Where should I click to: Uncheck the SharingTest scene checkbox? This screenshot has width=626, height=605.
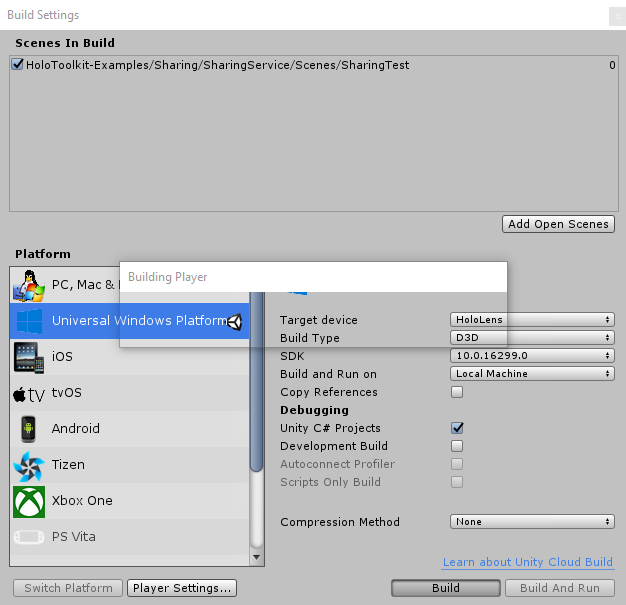pos(17,64)
